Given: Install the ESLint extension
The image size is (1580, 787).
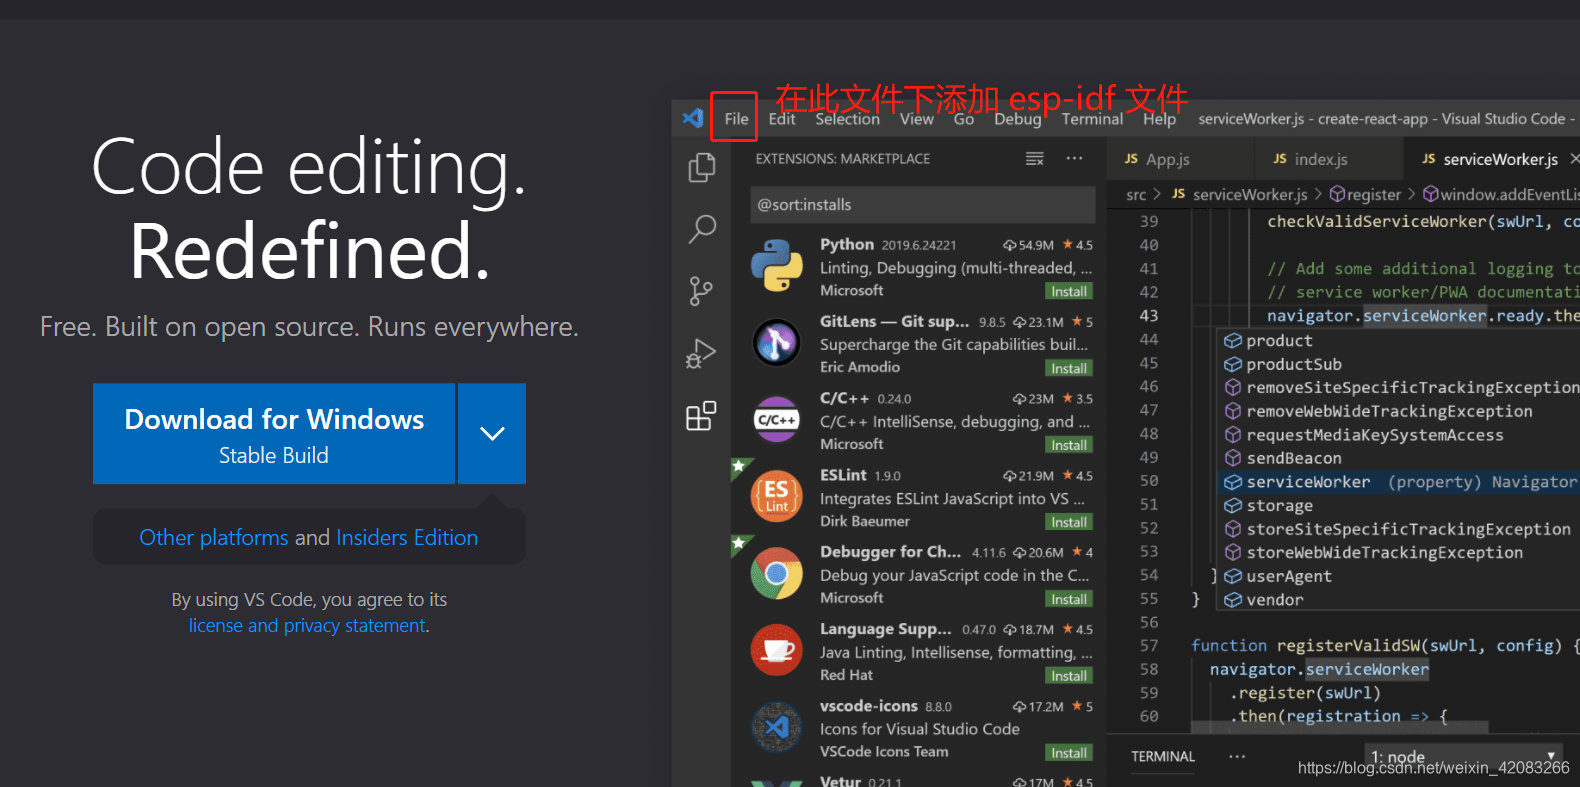Looking at the screenshot, I should 1069,522.
